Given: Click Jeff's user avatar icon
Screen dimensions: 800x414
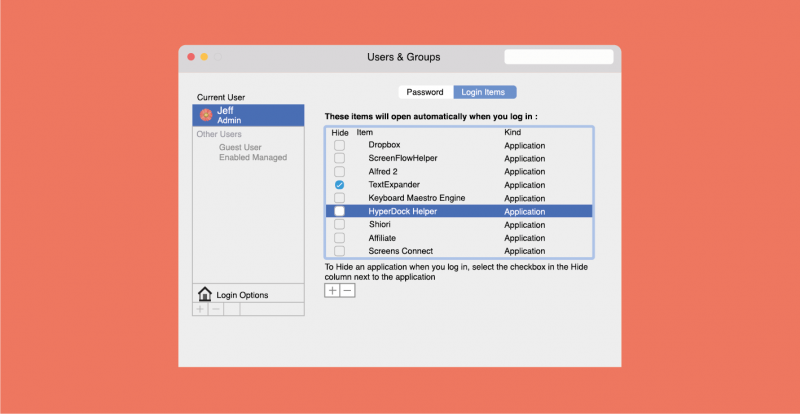Looking at the screenshot, I should click(x=205, y=114).
